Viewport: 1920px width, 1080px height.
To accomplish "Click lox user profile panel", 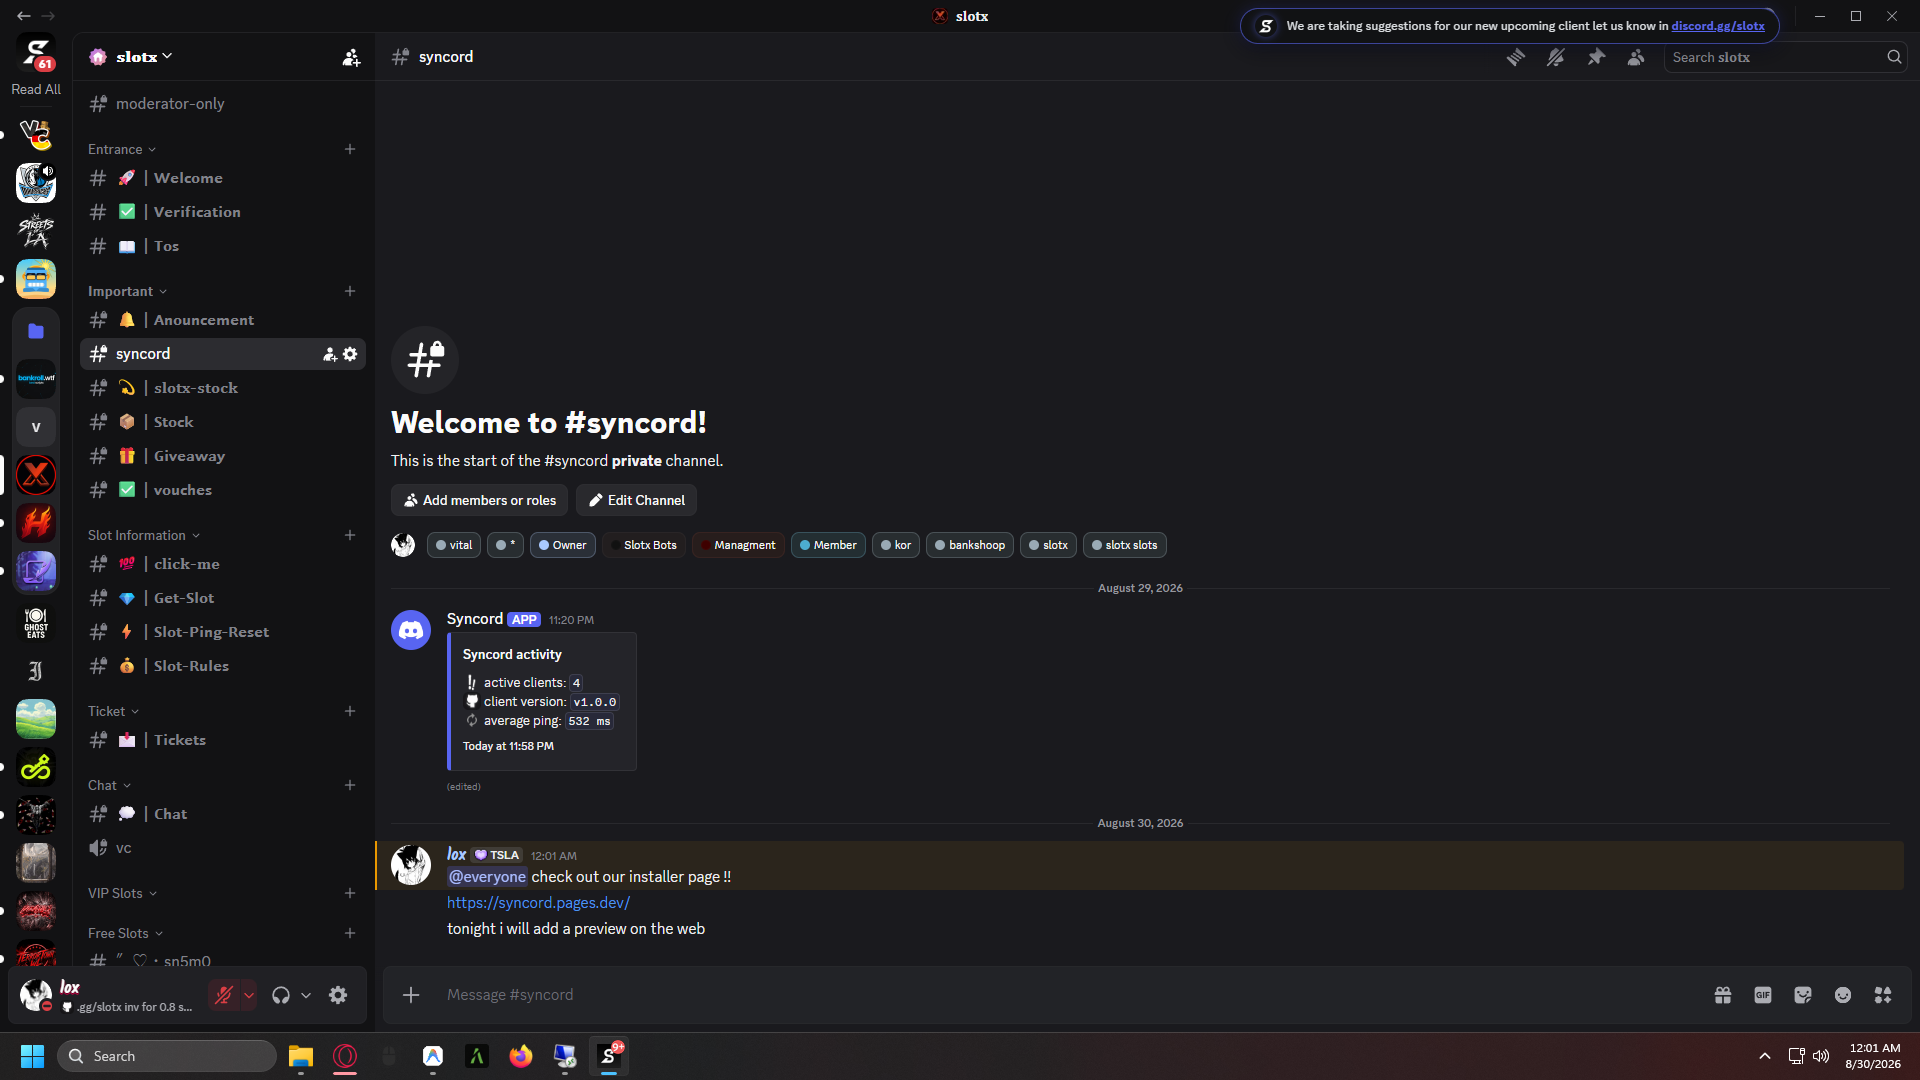I will click(x=108, y=995).
